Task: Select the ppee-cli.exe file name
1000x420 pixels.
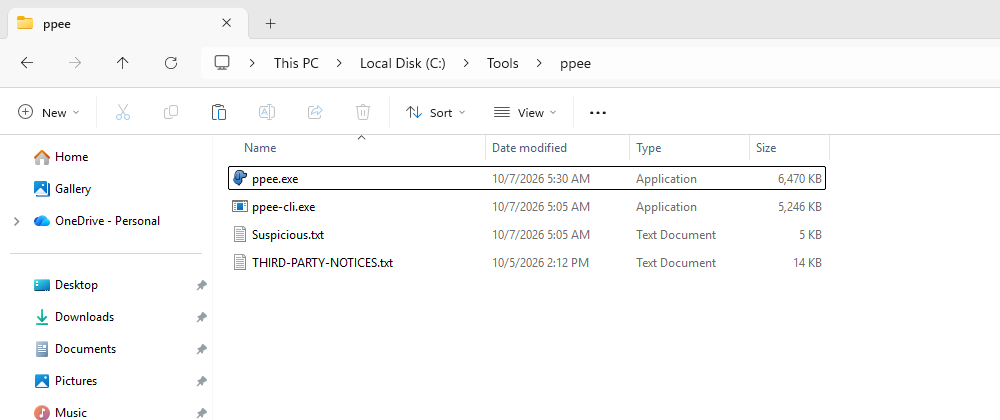Action: click(x=283, y=207)
